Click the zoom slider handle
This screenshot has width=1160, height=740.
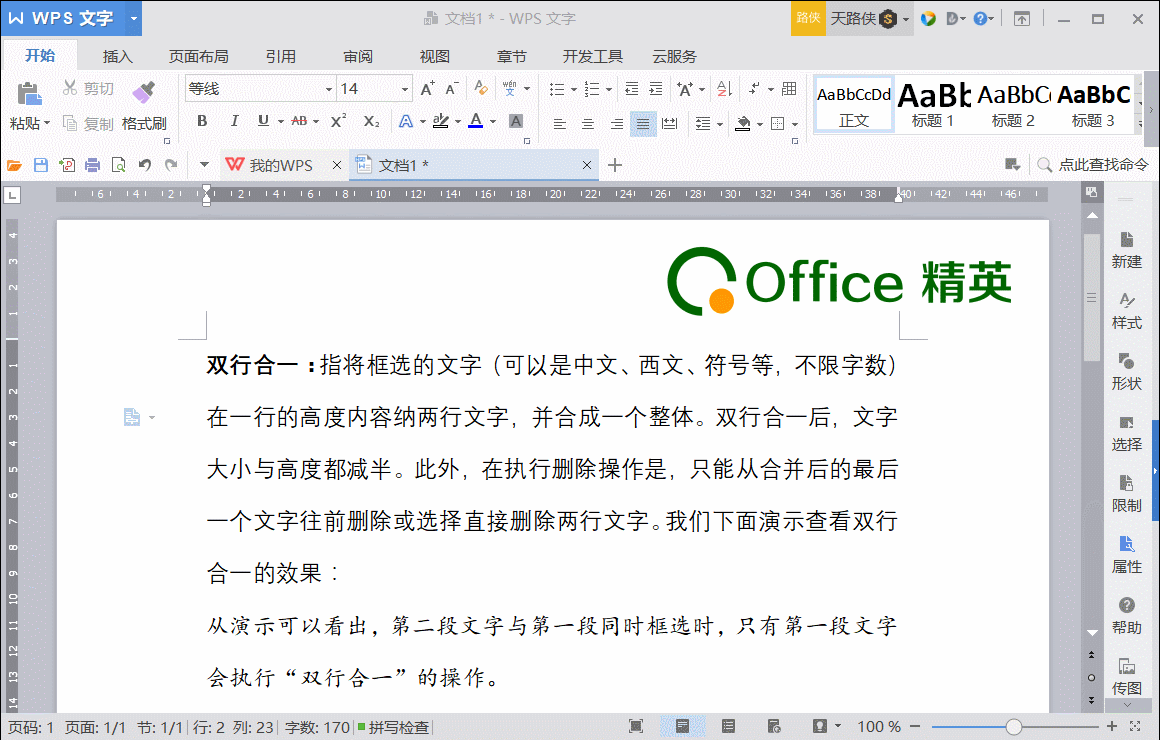(1014, 727)
